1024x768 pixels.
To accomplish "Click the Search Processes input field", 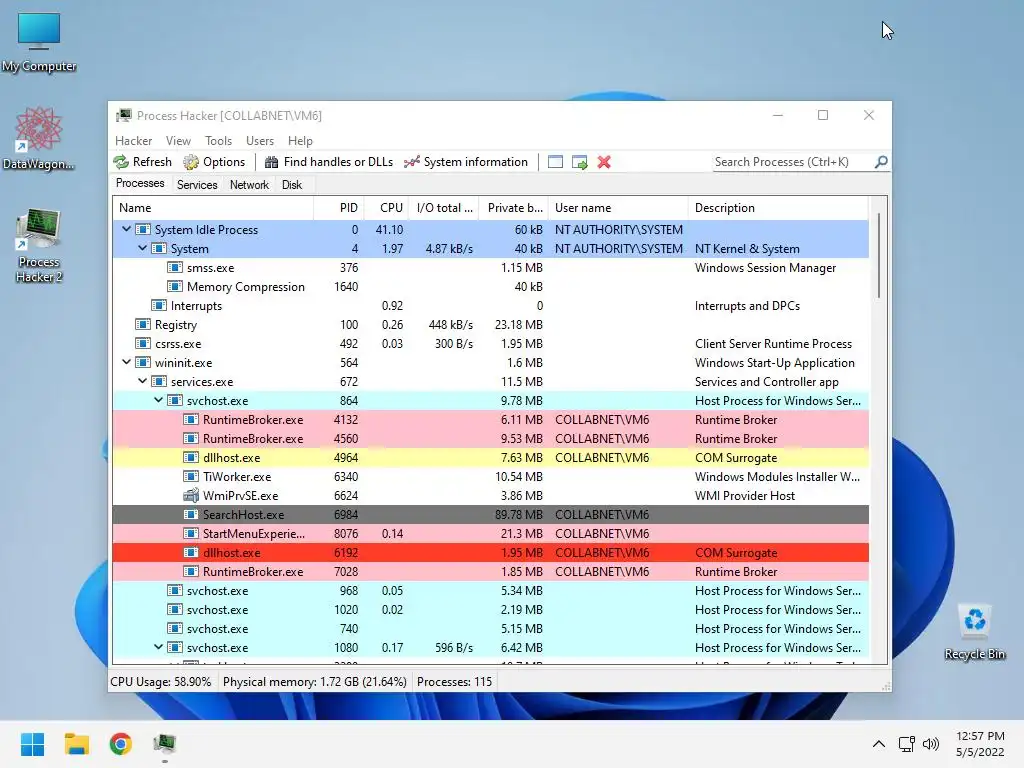I will 793,162.
